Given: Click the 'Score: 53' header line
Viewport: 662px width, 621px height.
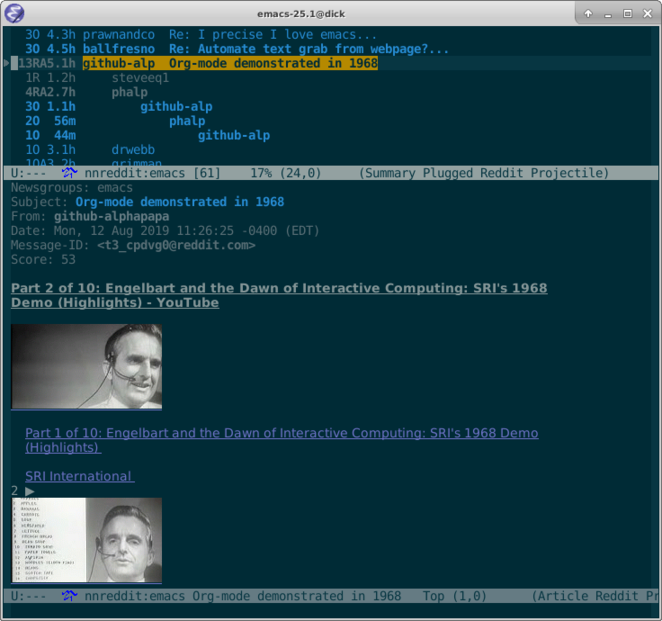Looking at the screenshot, I should [43, 259].
